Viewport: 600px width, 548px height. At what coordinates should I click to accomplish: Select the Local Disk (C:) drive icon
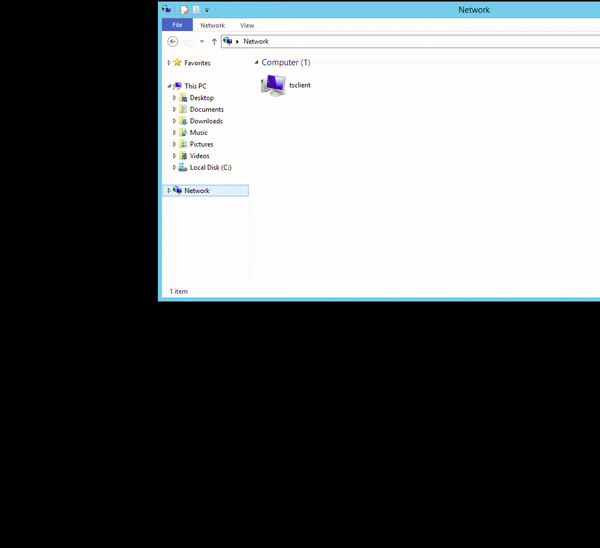182,167
